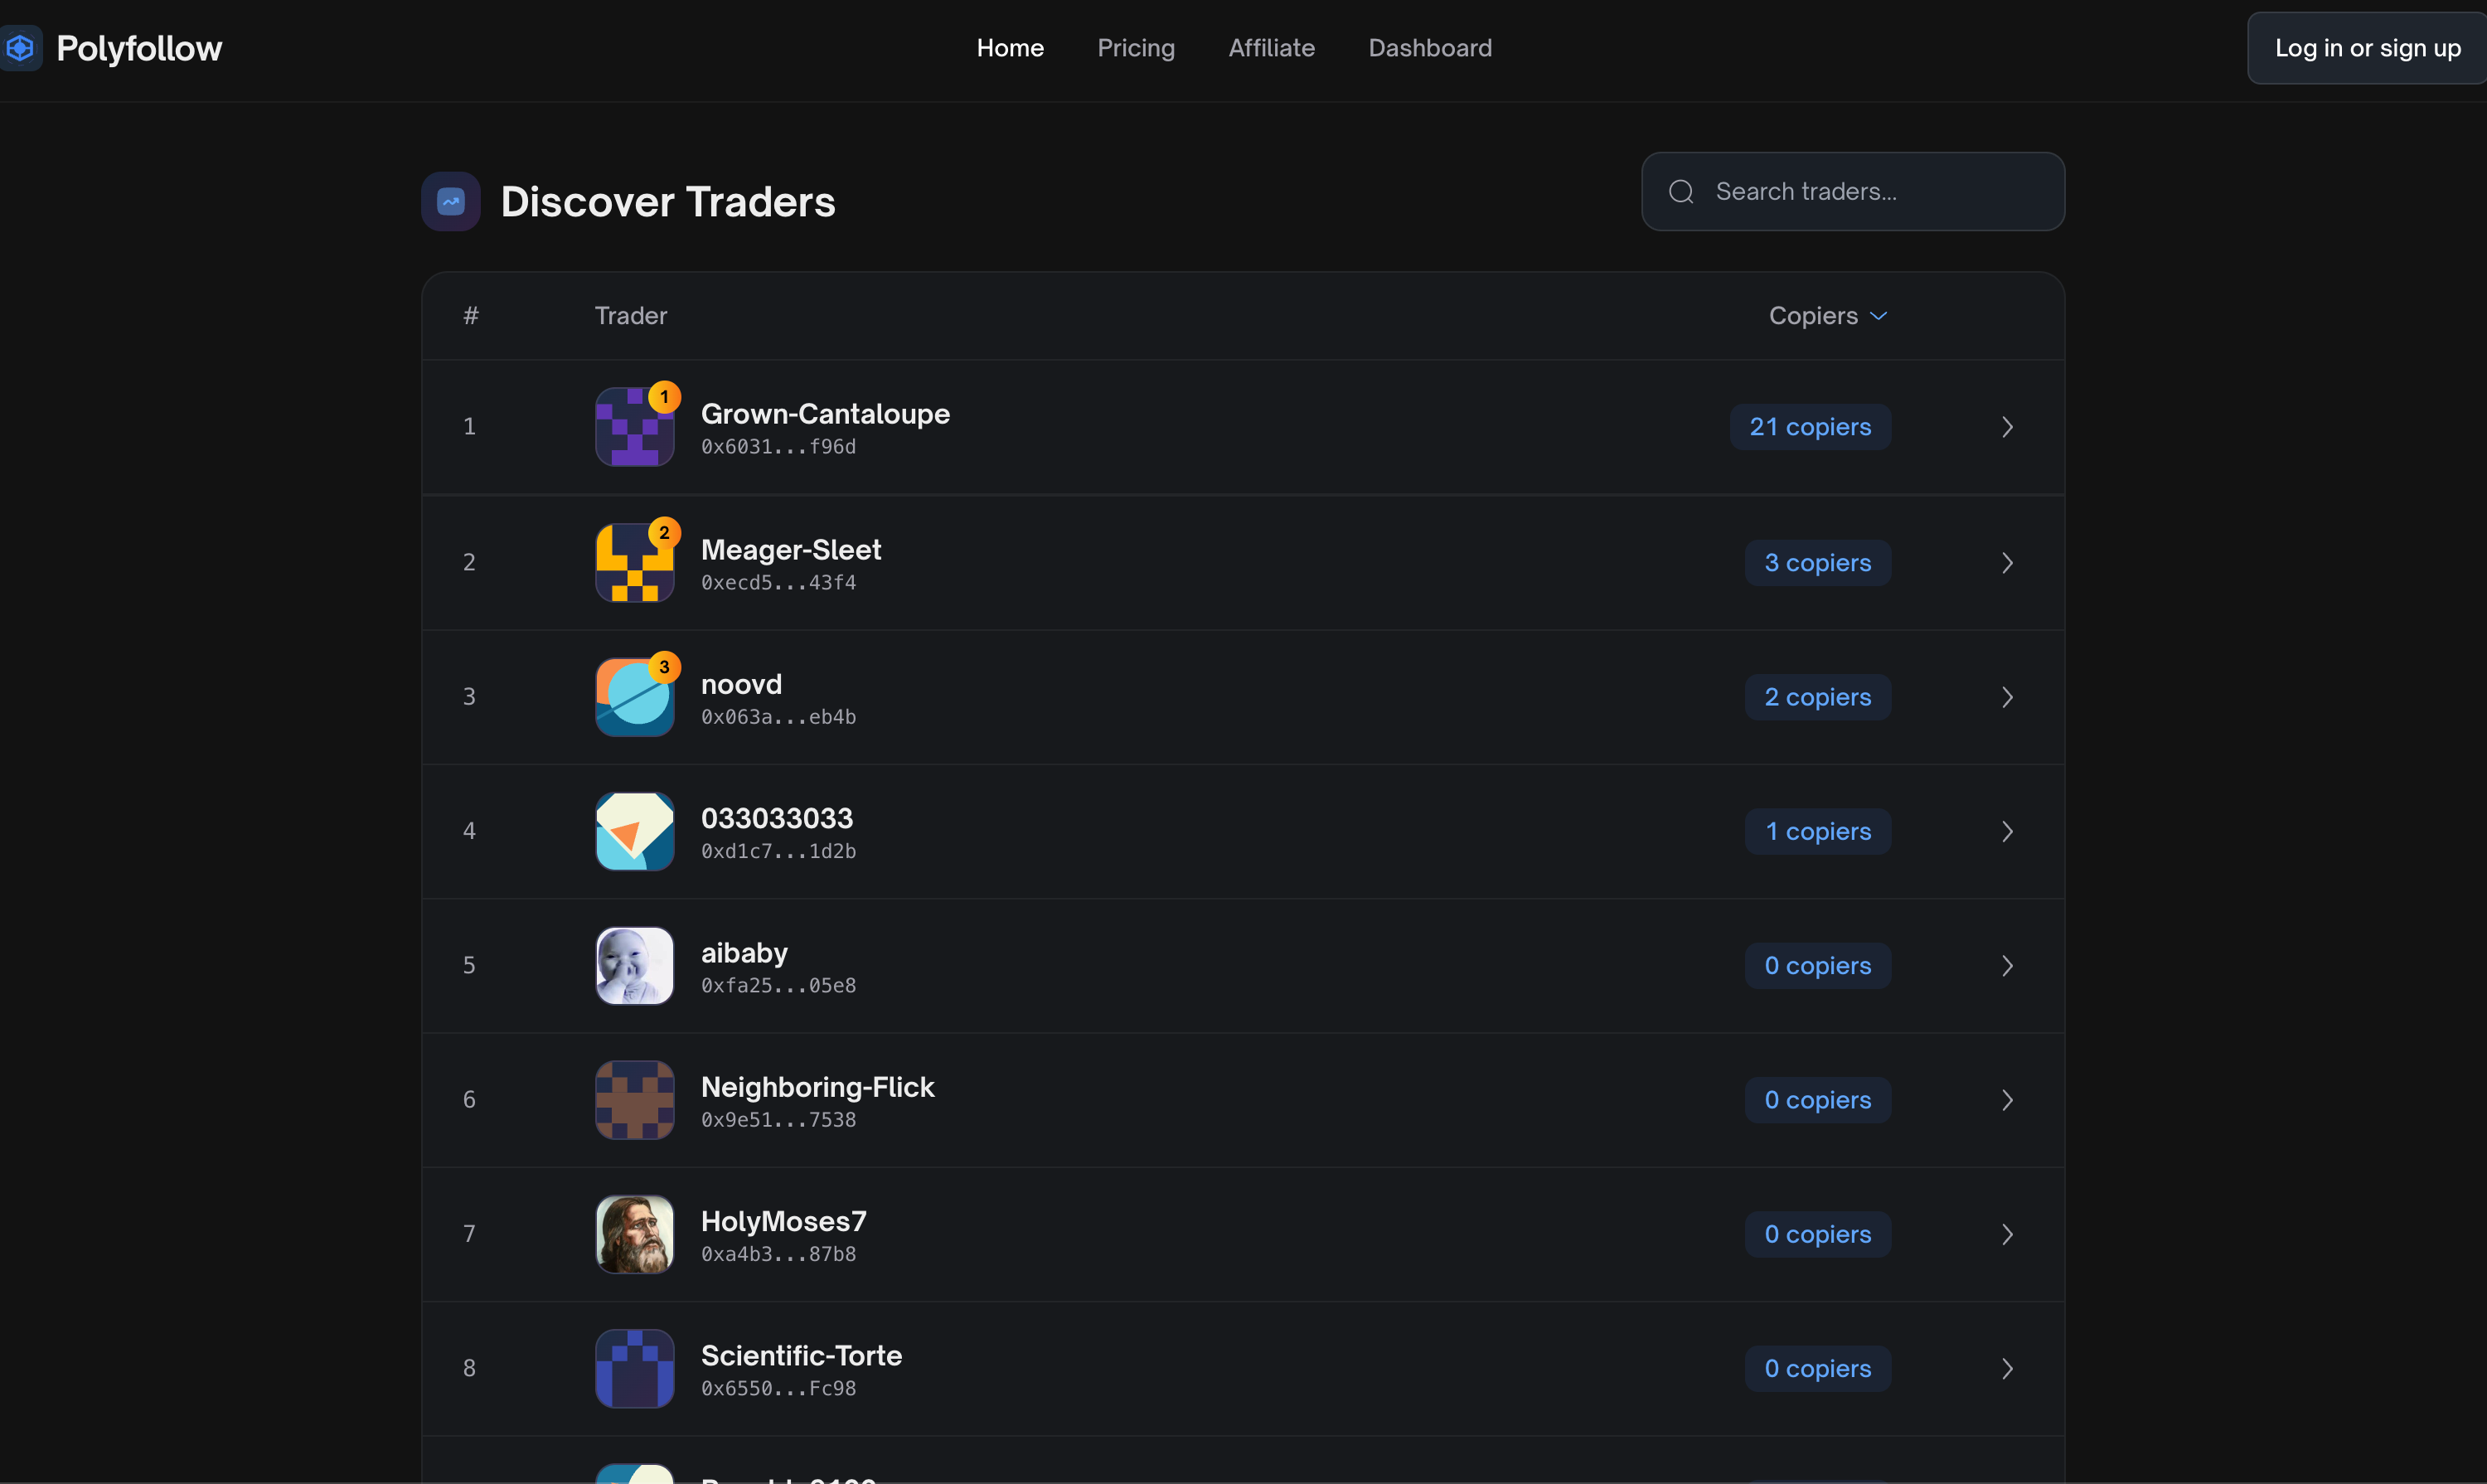Expand Grown-Cantaloupe row with chevron arrow

[x=2007, y=427]
